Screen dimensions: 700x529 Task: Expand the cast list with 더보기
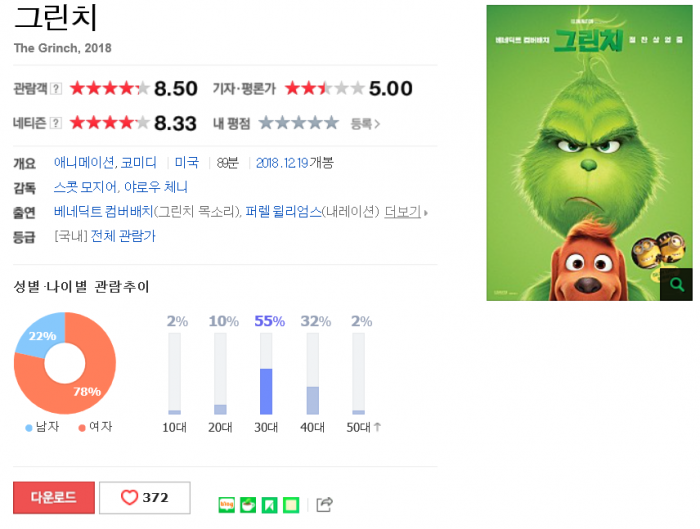coord(406,212)
